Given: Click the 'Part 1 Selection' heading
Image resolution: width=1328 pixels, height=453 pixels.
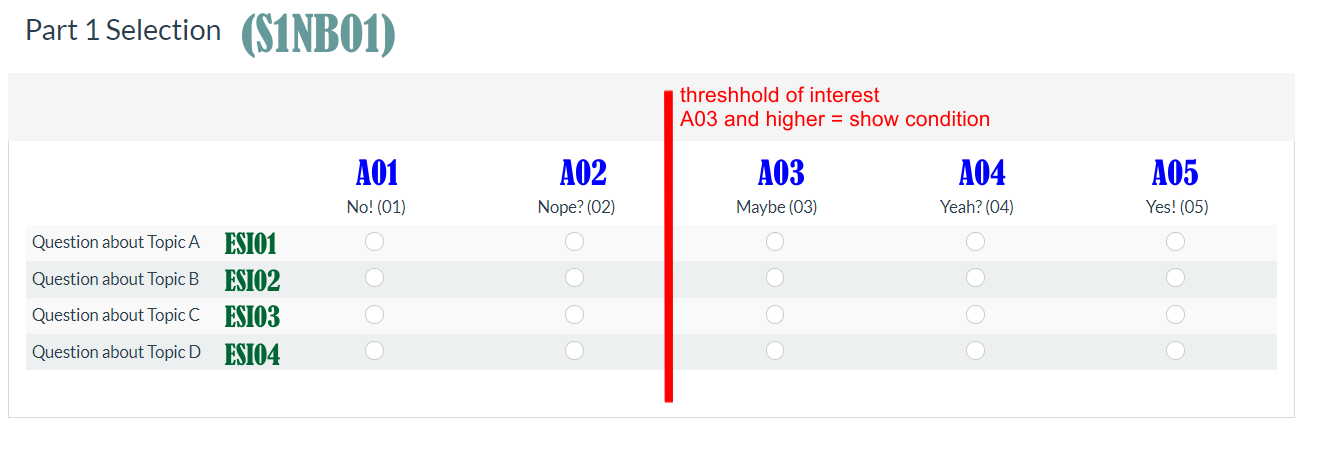Looking at the screenshot, I should [x=123, y=31].
